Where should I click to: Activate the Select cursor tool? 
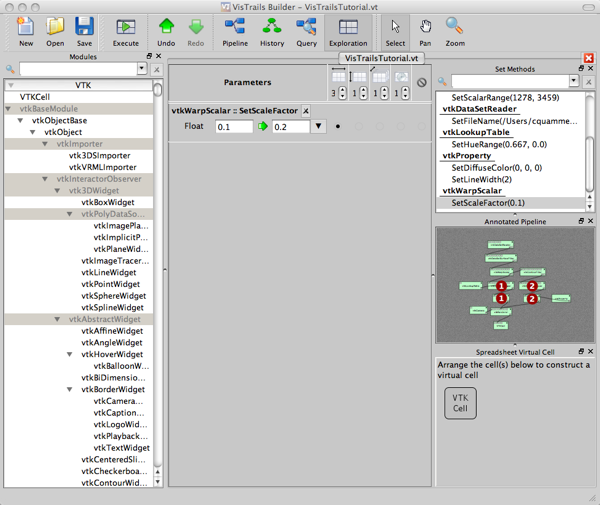[395, 32]
